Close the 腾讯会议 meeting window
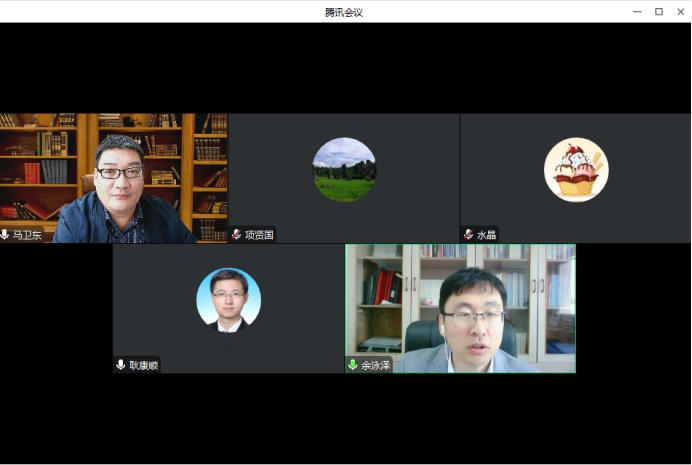The width and height of the screenshot is (692, 465). (679, 12)
